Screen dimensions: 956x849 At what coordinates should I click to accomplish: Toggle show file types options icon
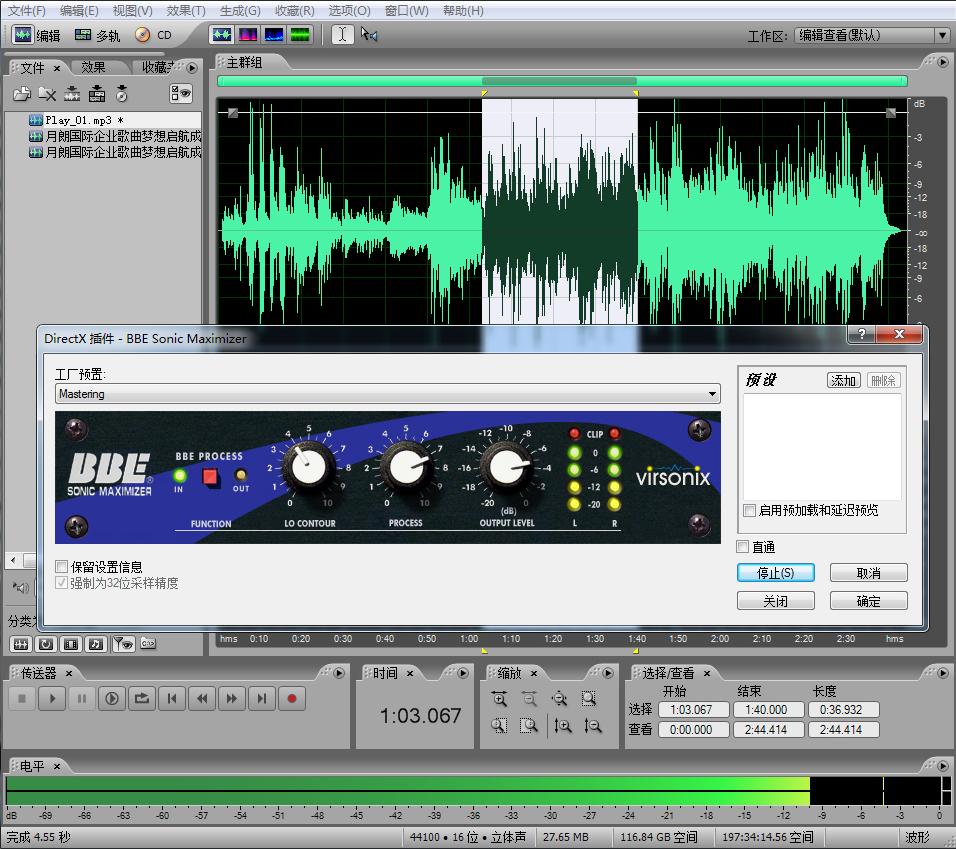coord(181,93)
